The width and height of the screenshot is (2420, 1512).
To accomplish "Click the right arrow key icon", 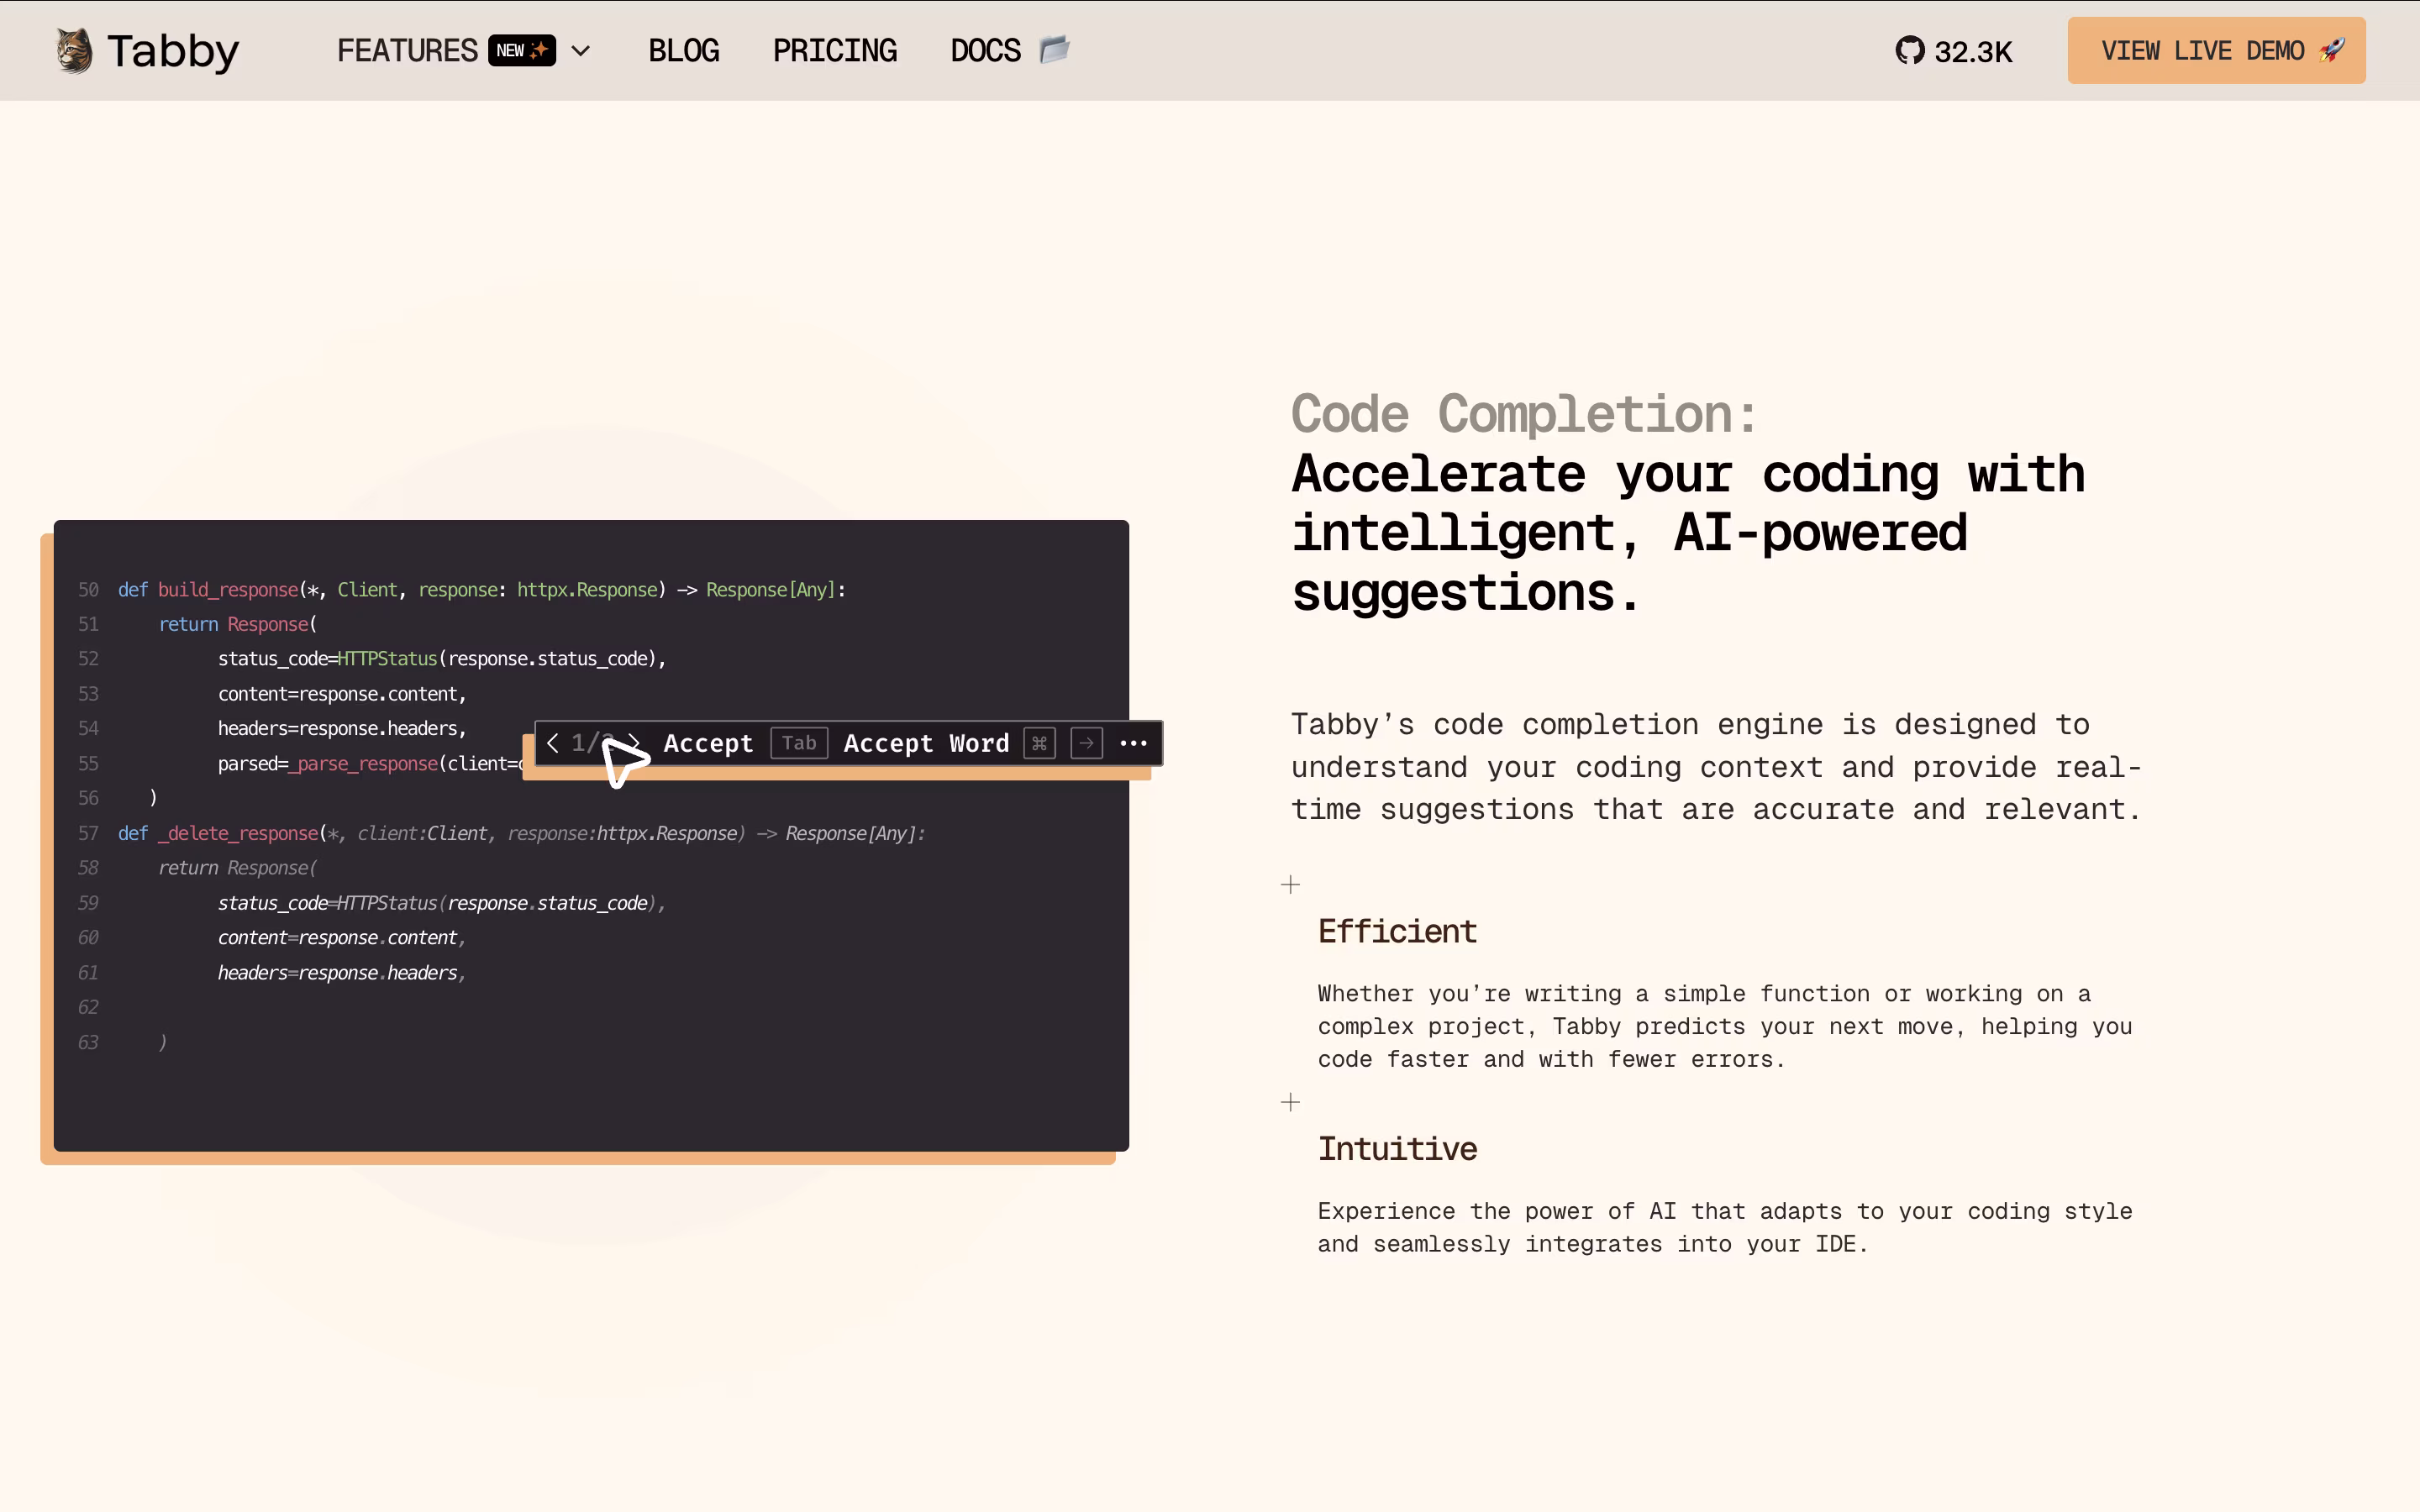I will click(x=1086, y=743).
